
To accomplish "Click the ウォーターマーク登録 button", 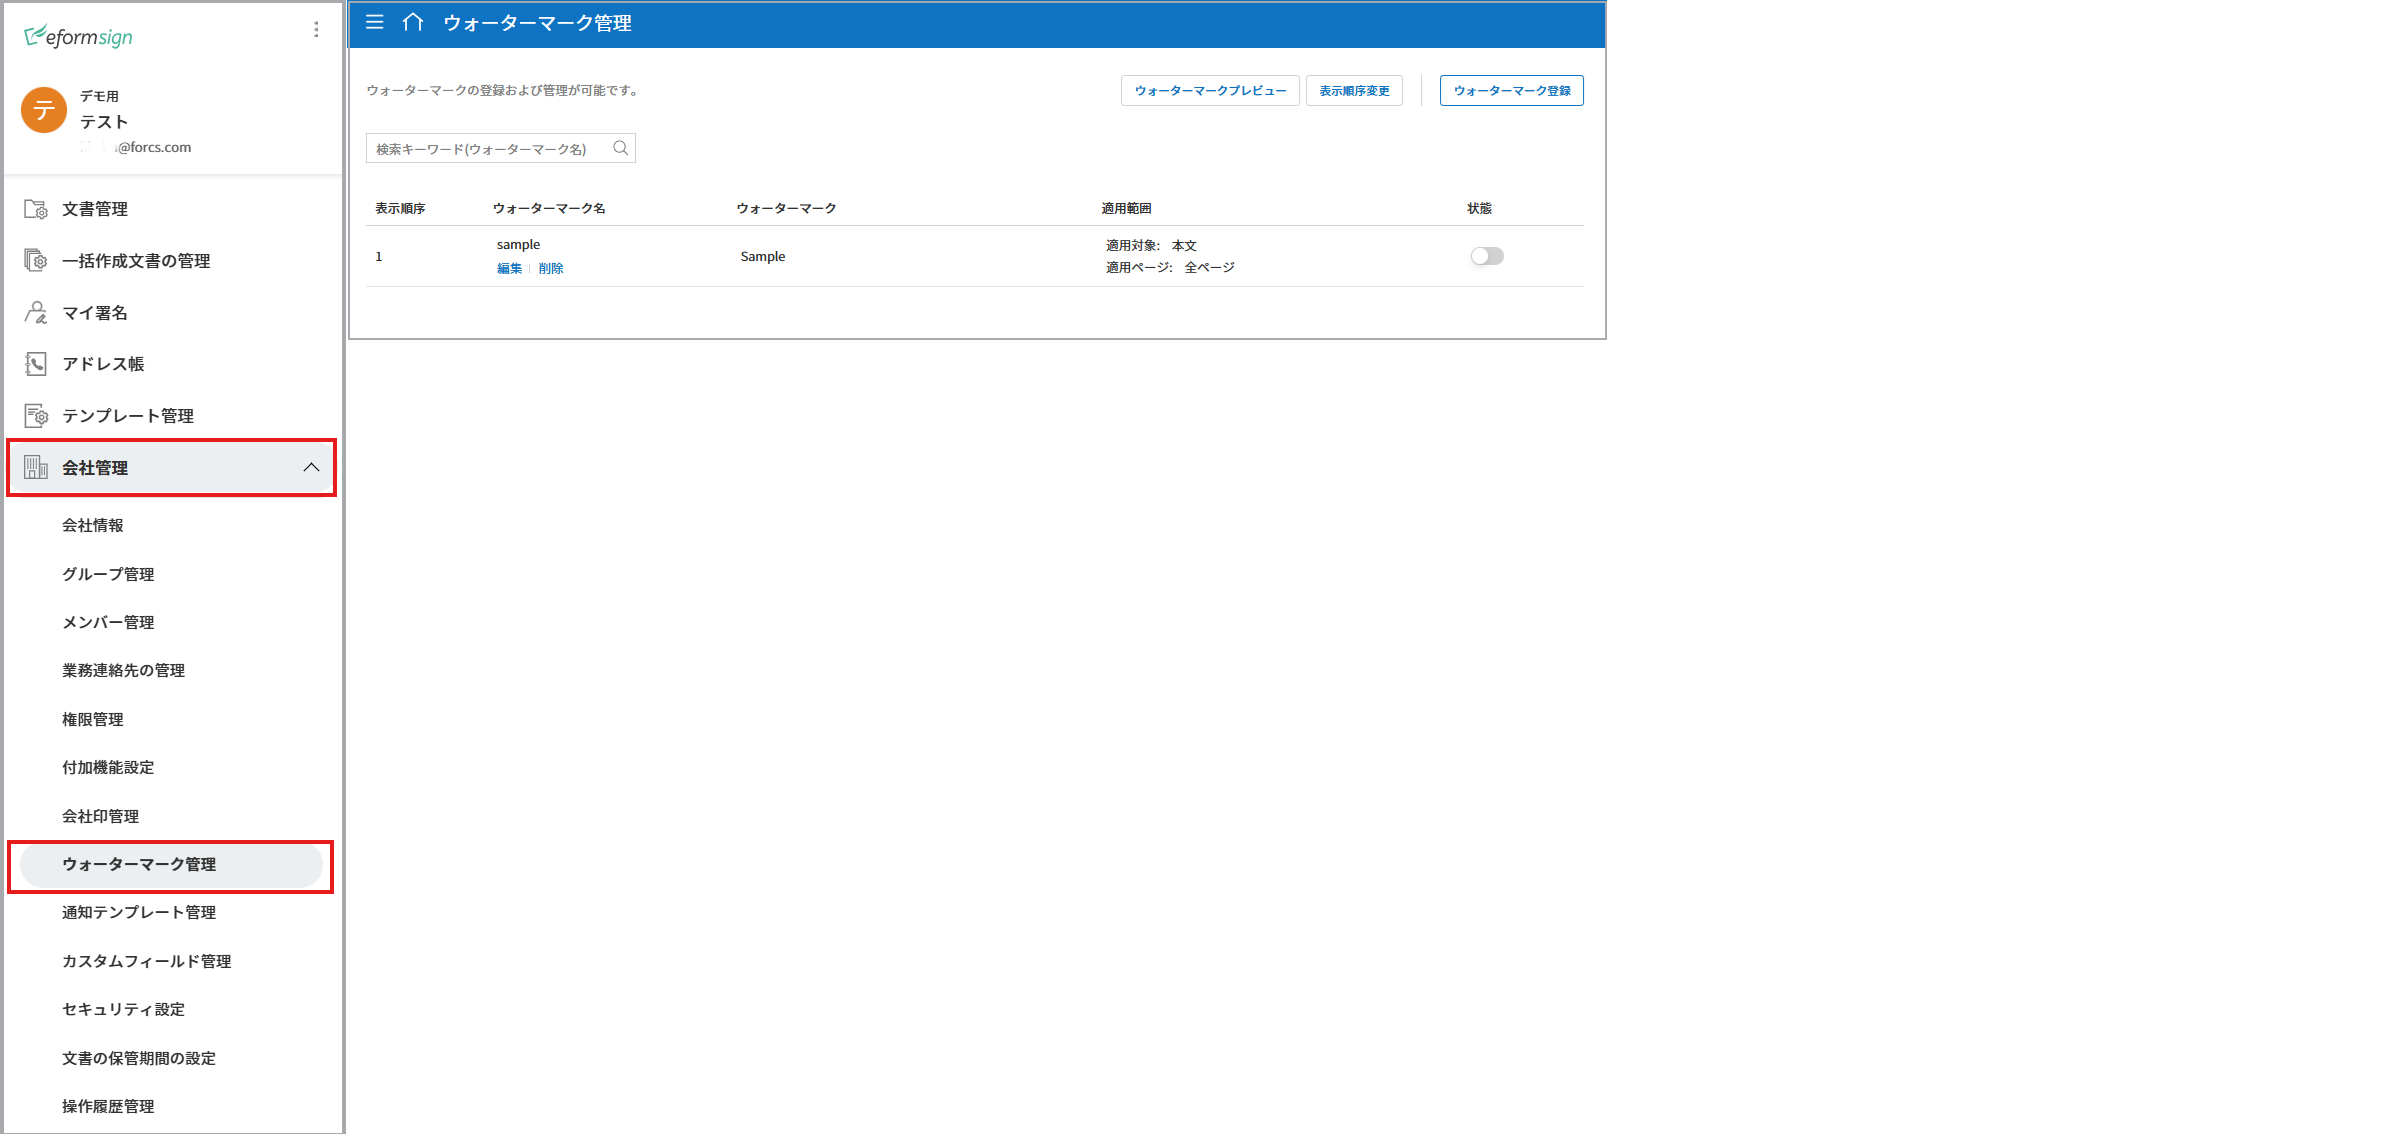I will coord(1511,91).
